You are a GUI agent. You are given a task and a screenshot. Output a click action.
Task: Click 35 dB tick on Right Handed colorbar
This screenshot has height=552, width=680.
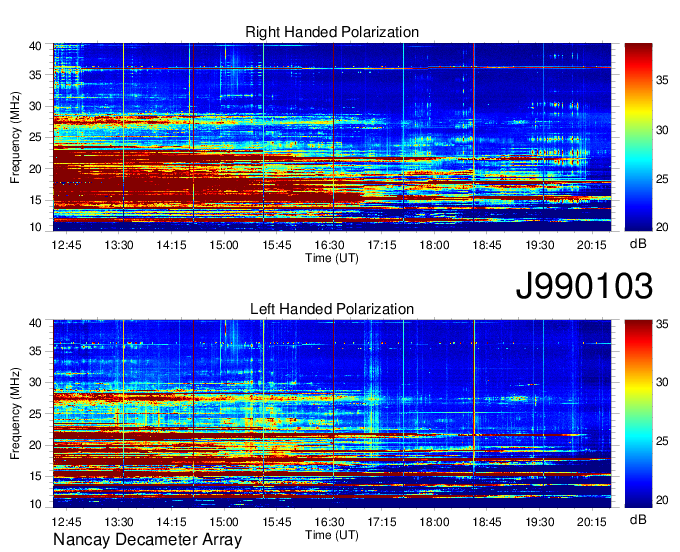662,80
